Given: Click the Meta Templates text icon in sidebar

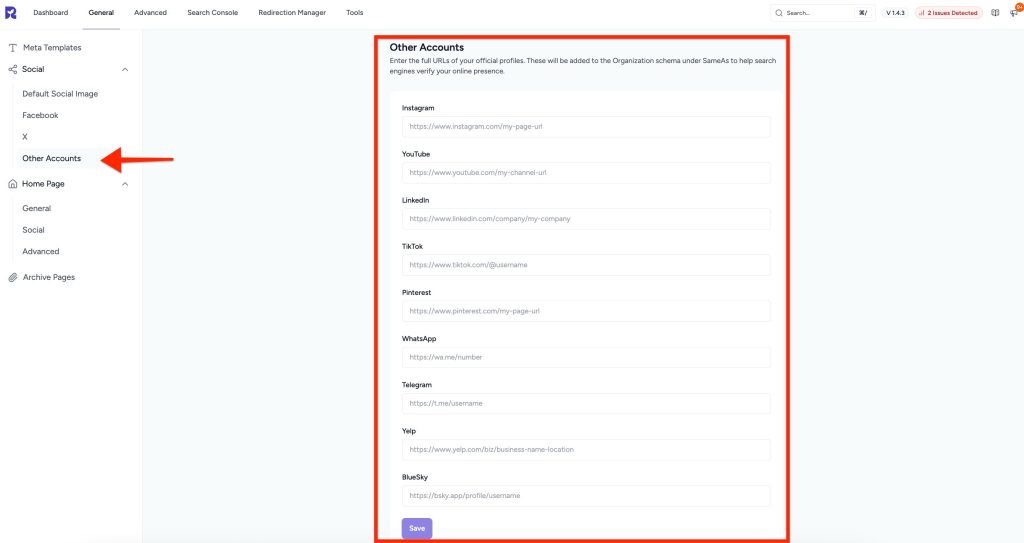Looking at the screenshot, I should pos(13,48).
